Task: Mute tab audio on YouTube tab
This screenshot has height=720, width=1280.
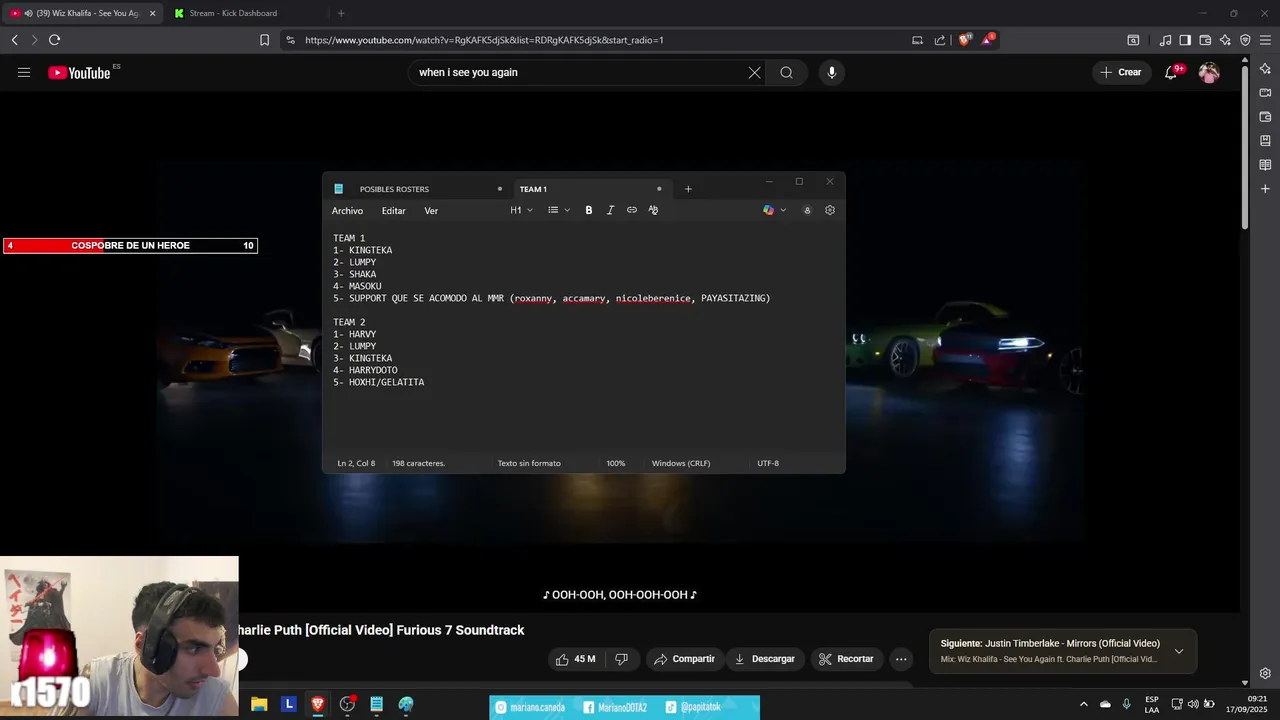Action: point(27,13)
